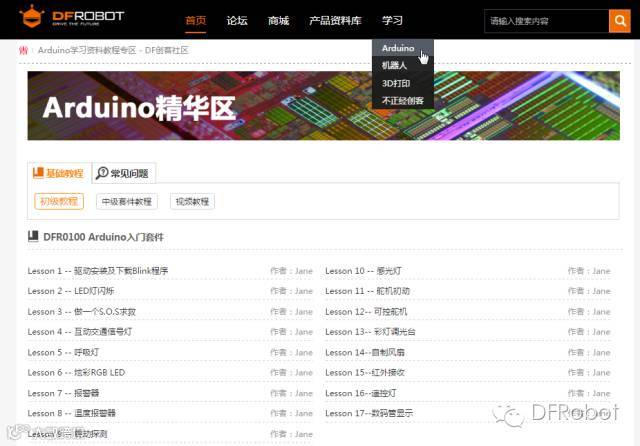
Task: Click author Jane on Lesson 1 row
Action: tap(304, 271)
